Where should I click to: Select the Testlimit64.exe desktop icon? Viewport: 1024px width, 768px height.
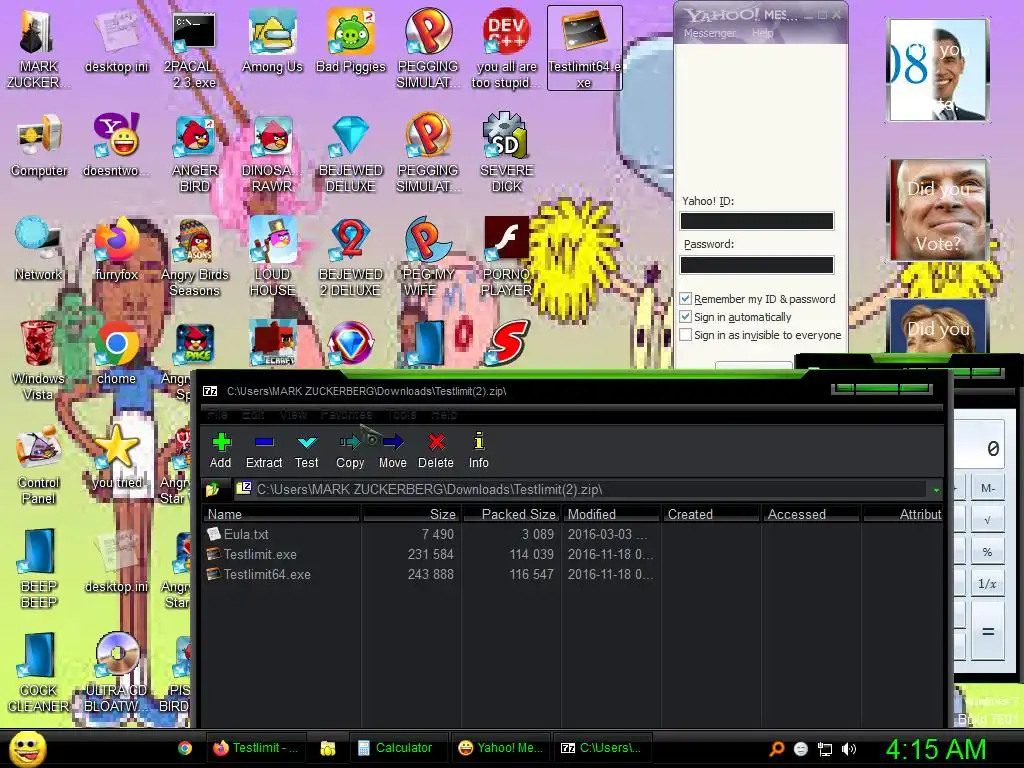[x=584, y=48]
